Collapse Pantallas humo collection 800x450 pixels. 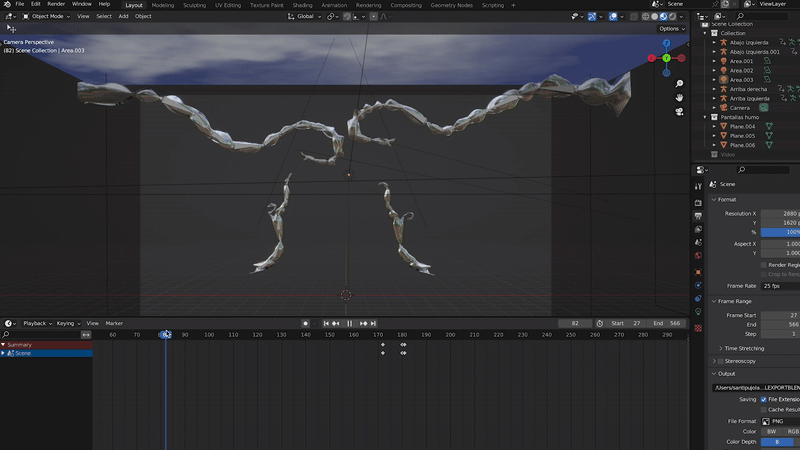tap(705, 117)
